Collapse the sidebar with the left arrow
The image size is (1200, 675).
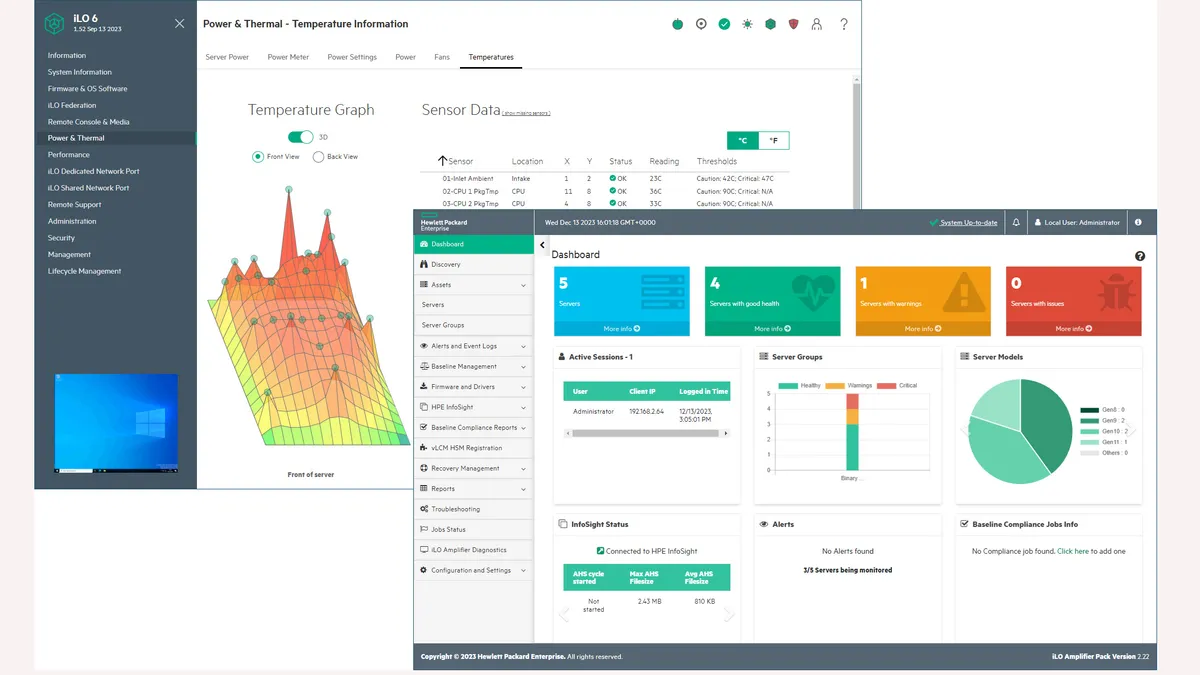tap(542, 245)
